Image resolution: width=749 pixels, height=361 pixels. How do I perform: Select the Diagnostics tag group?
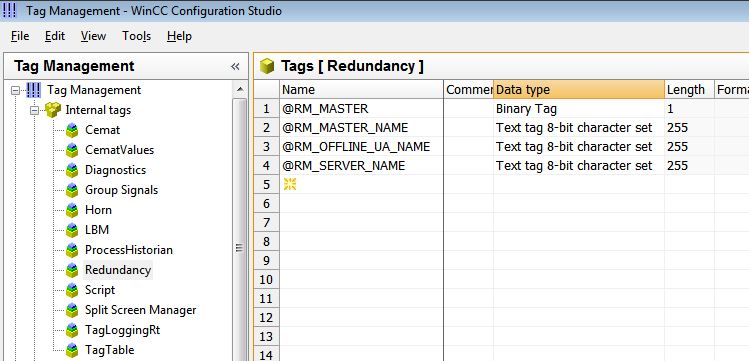pos(115,170)
